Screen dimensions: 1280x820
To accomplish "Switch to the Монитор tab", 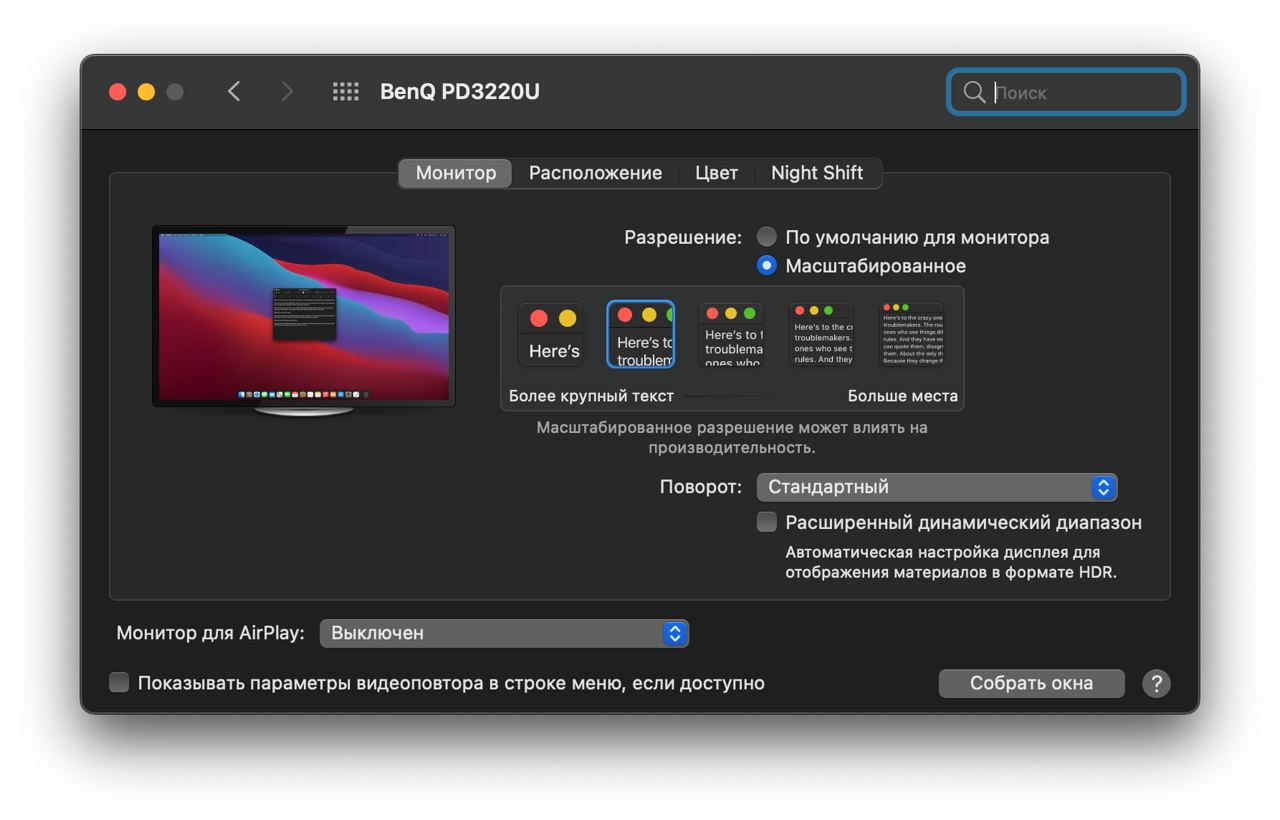I will [455, 173].
